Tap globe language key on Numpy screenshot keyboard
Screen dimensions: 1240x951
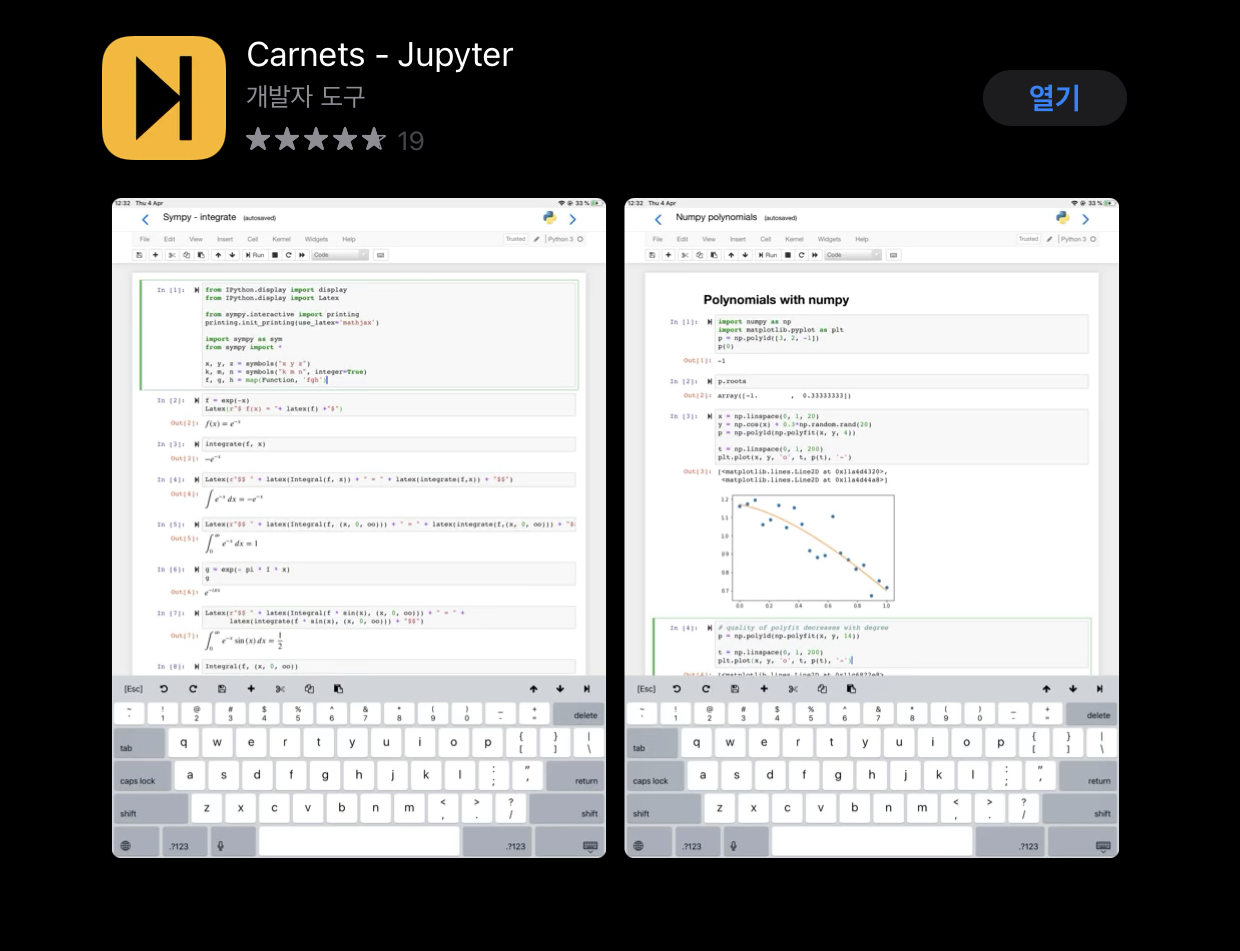649,842
